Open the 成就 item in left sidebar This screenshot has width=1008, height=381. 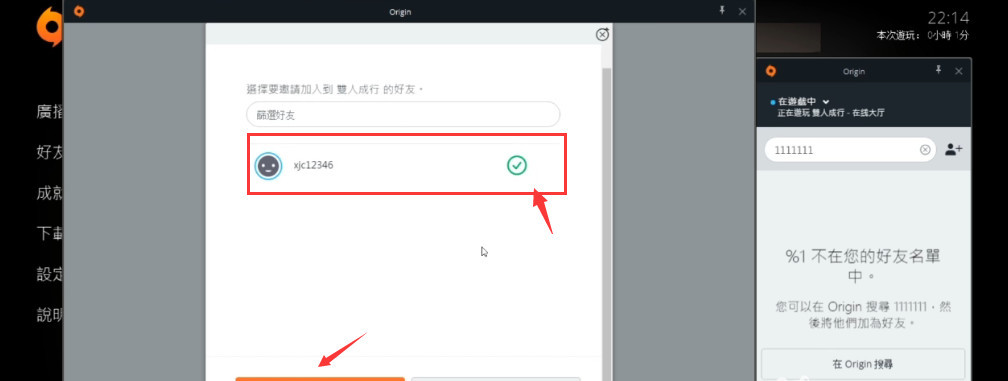point(50,193)
